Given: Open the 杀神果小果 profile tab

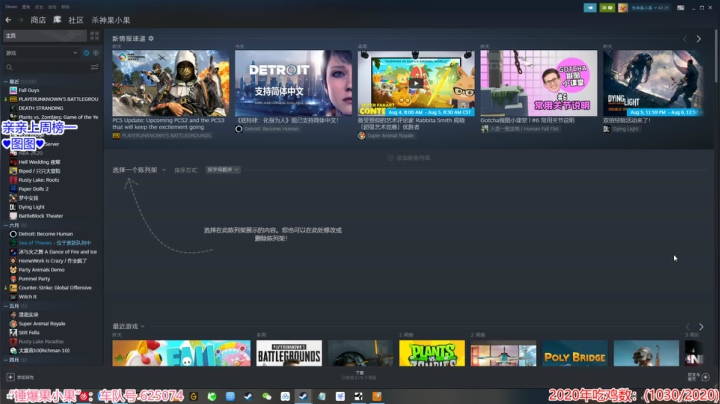Looking at the screenshot, I should click(x=111, y=20).
